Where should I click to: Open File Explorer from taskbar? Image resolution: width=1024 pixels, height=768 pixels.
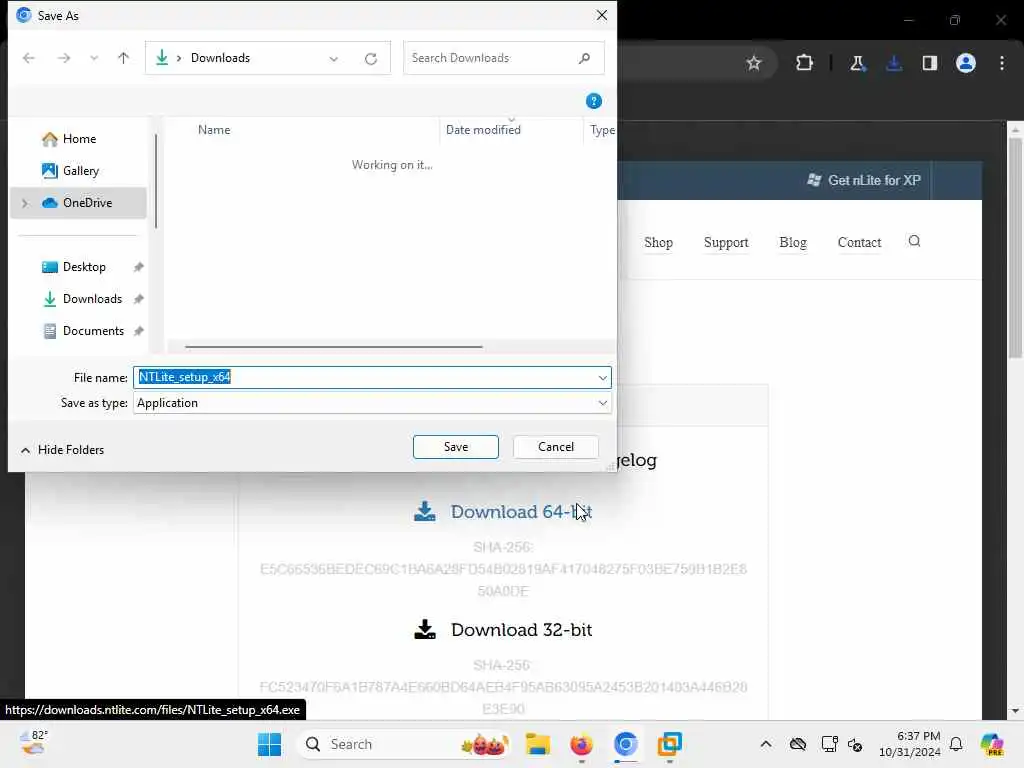(x=538, y=744)
